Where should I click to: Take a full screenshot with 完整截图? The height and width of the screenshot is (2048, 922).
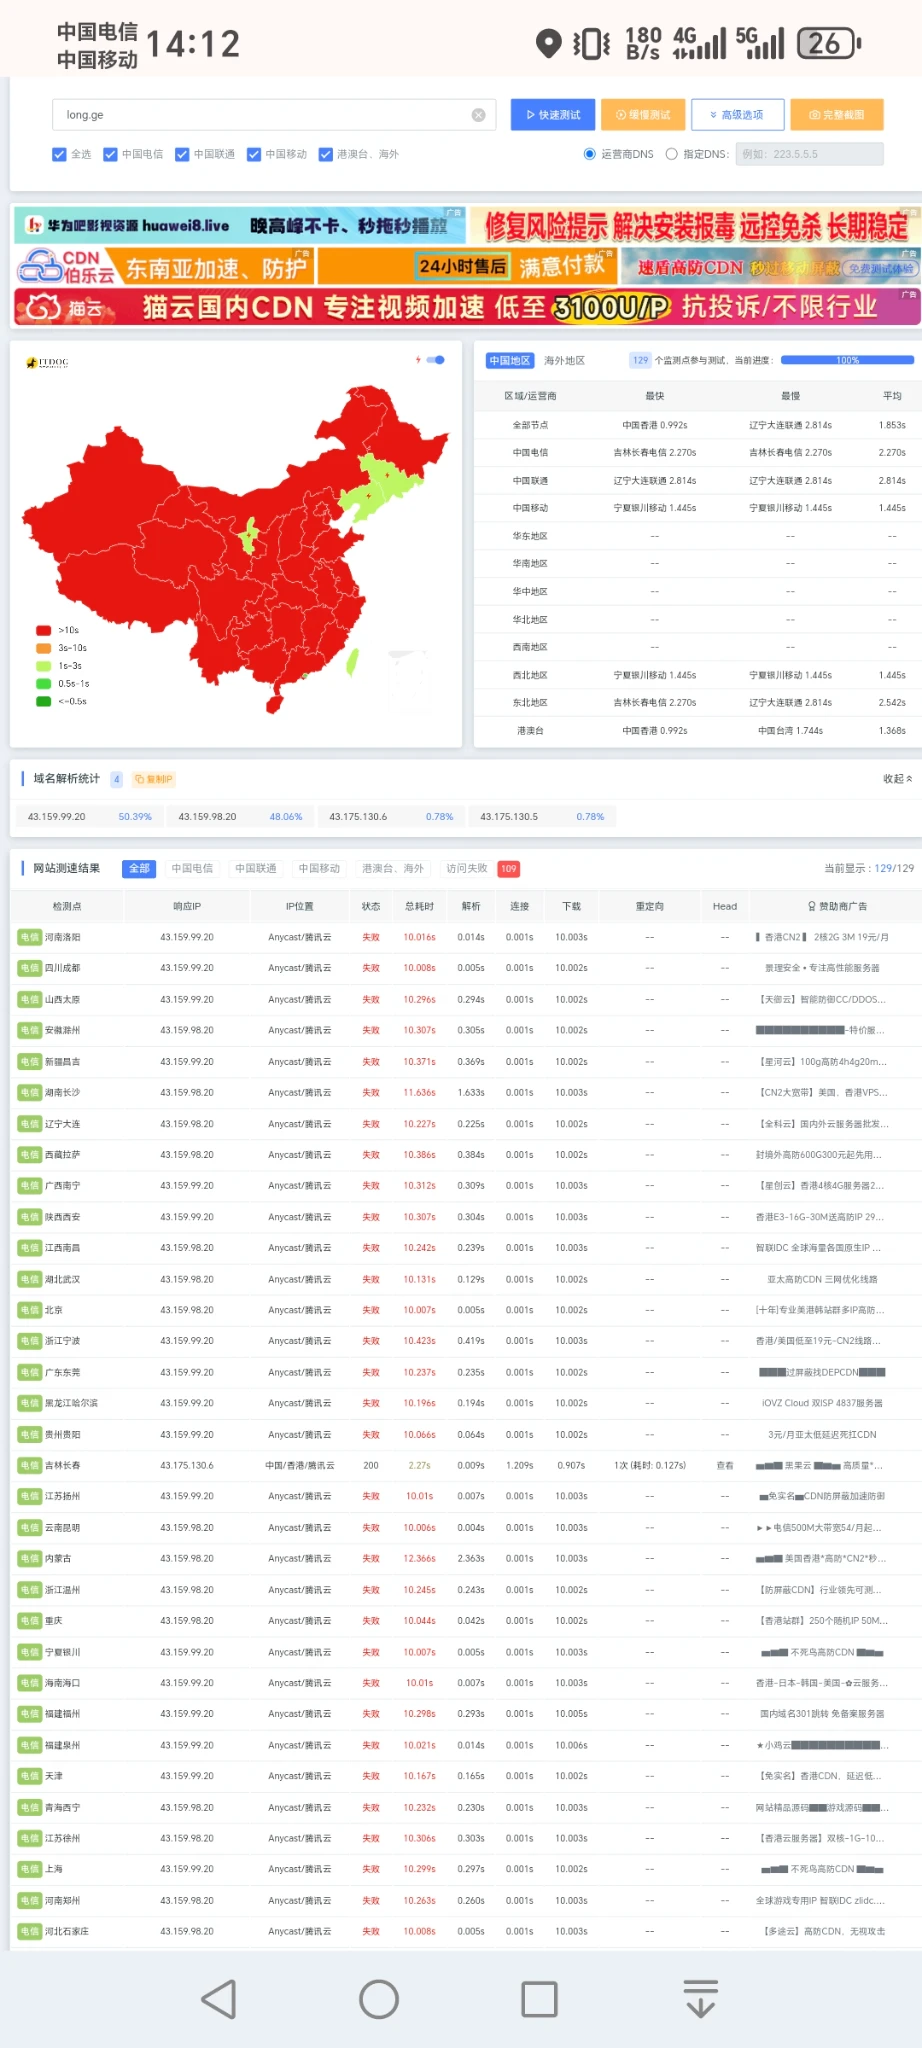click(x=836, y=115)
